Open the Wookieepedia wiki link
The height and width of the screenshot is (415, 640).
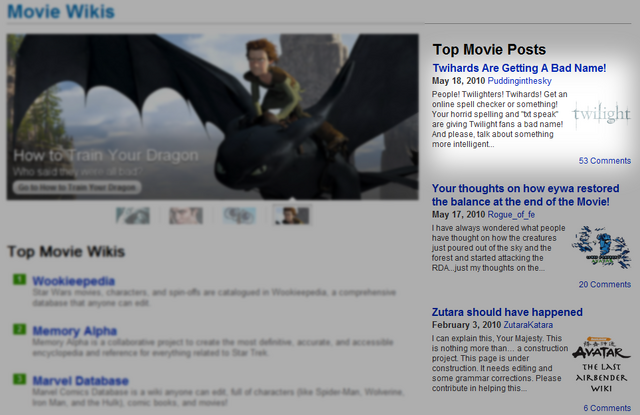click(73, 281)
